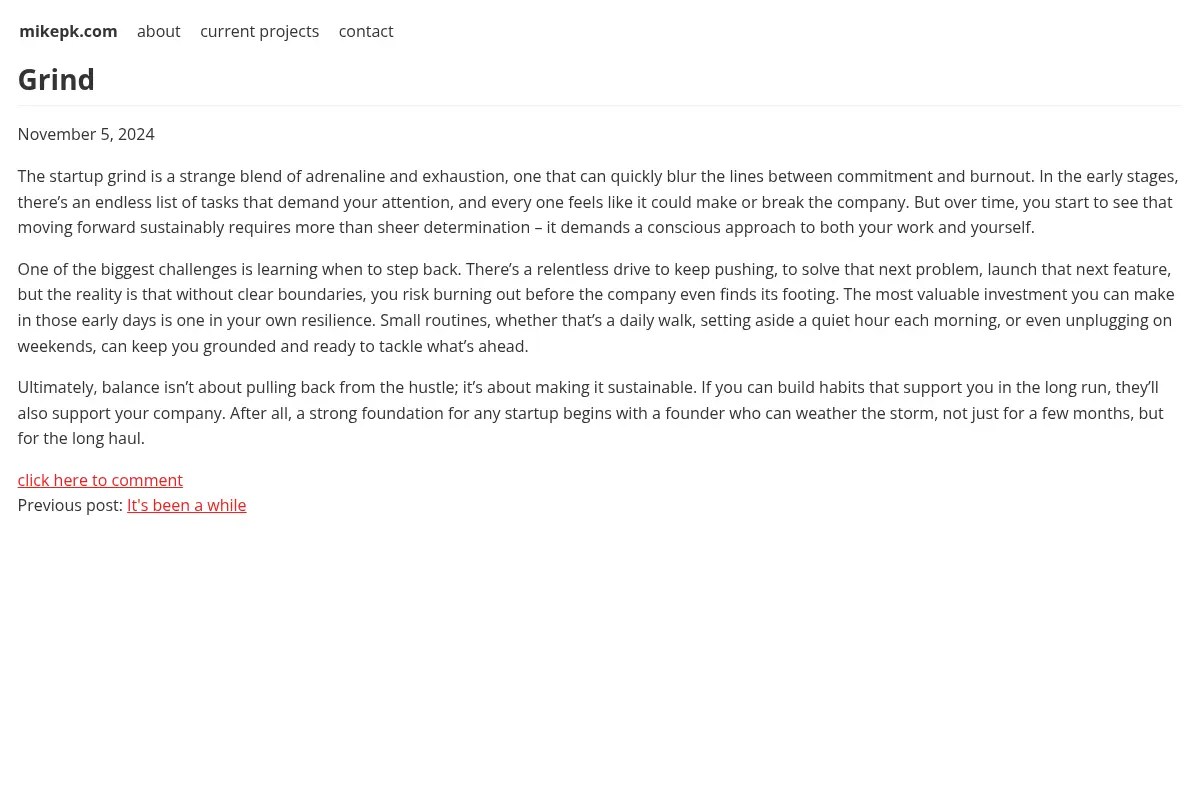The height and width of the screenshot is (800, 1200).
Task: Go to the mikepk.com home link
Action: tap(68, 31)
